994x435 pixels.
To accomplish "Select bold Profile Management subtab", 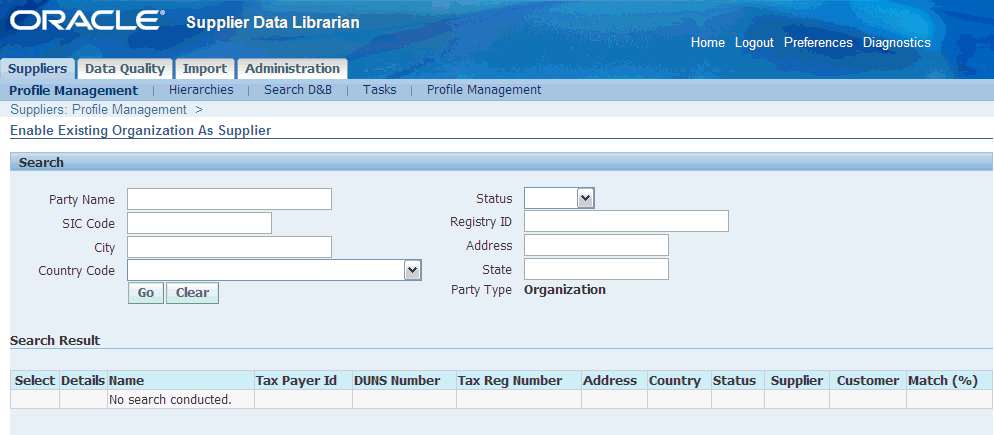I will (x=74, y=90).
